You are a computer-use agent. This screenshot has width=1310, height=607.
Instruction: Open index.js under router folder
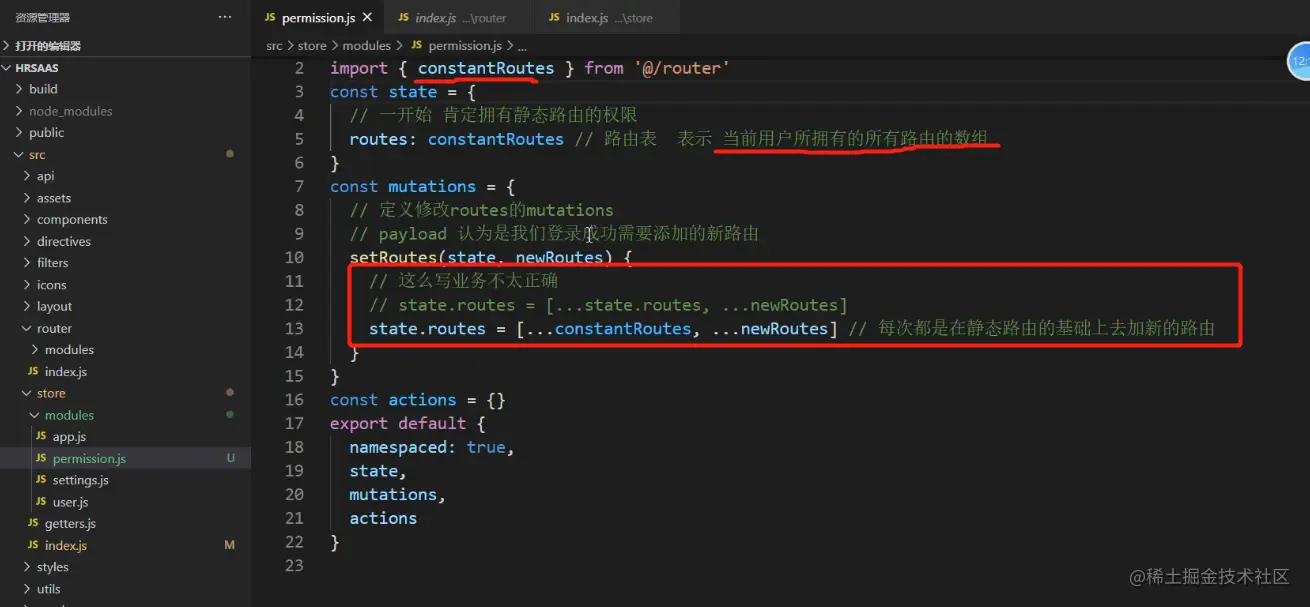coord(125,372)
